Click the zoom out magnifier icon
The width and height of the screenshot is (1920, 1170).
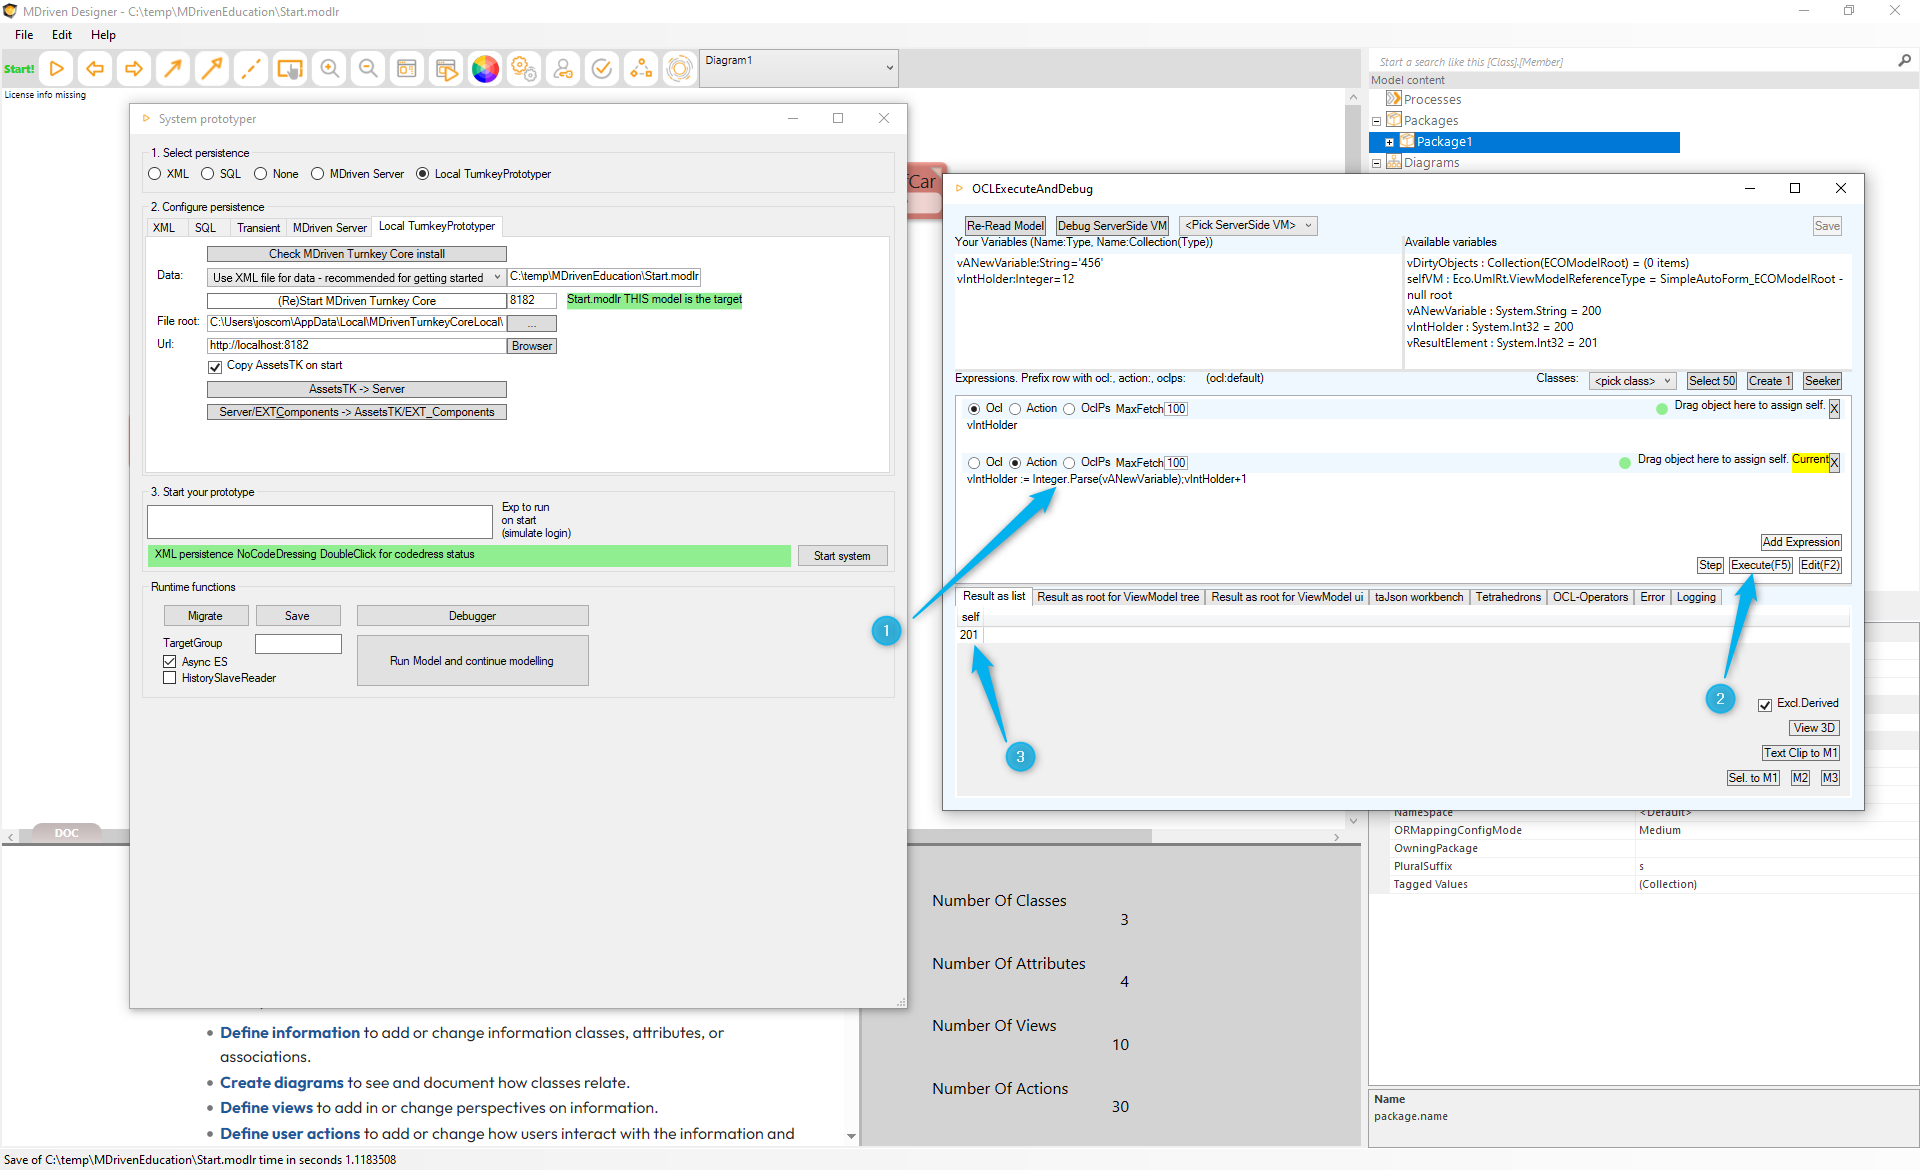coord(368,69)
